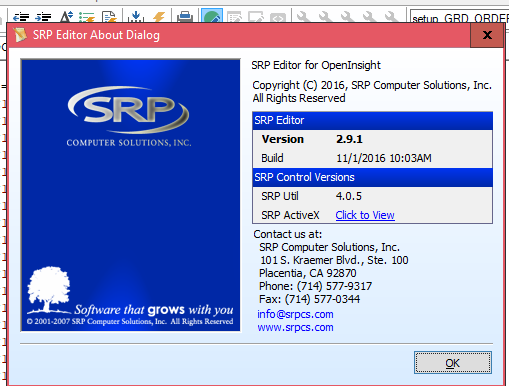Close the SRP Editor About Dialog

pos(487,35)
